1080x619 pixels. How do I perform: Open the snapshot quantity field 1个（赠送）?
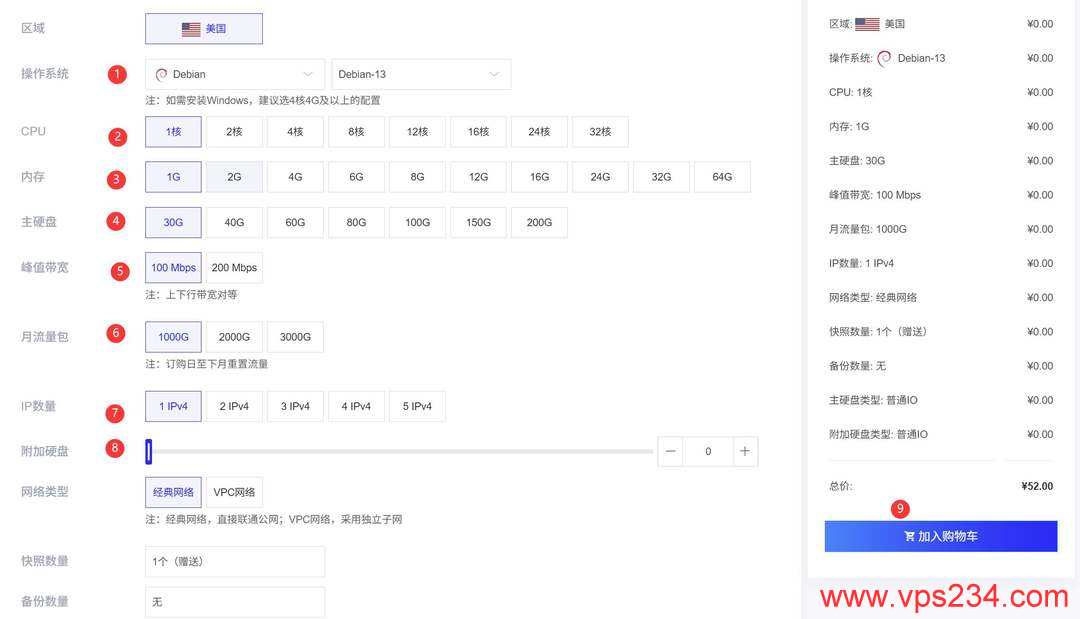[x=234, y=561]
